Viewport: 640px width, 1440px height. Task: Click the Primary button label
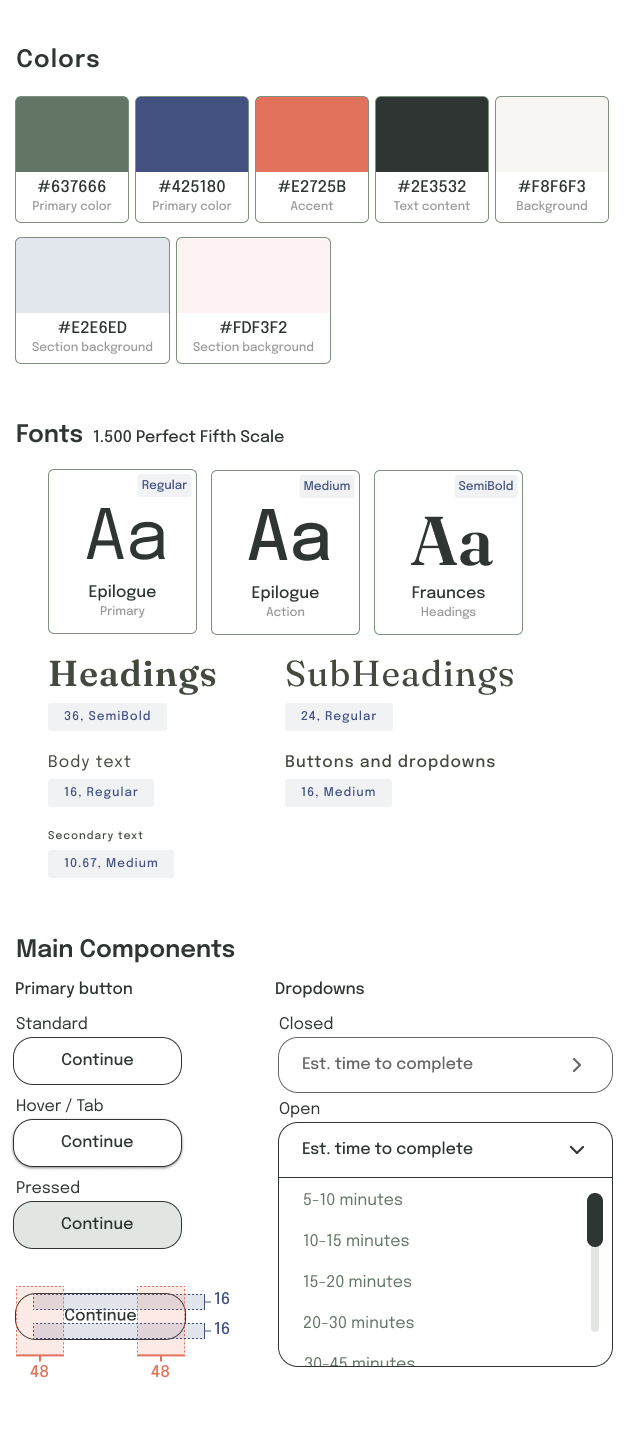74,988
